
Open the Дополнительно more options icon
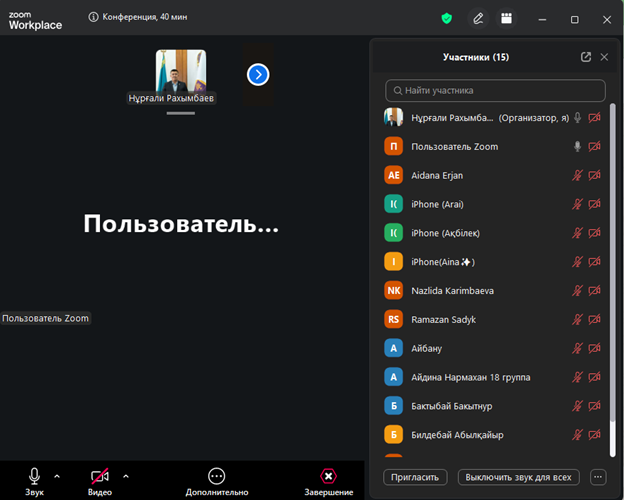tap(216, 476)
